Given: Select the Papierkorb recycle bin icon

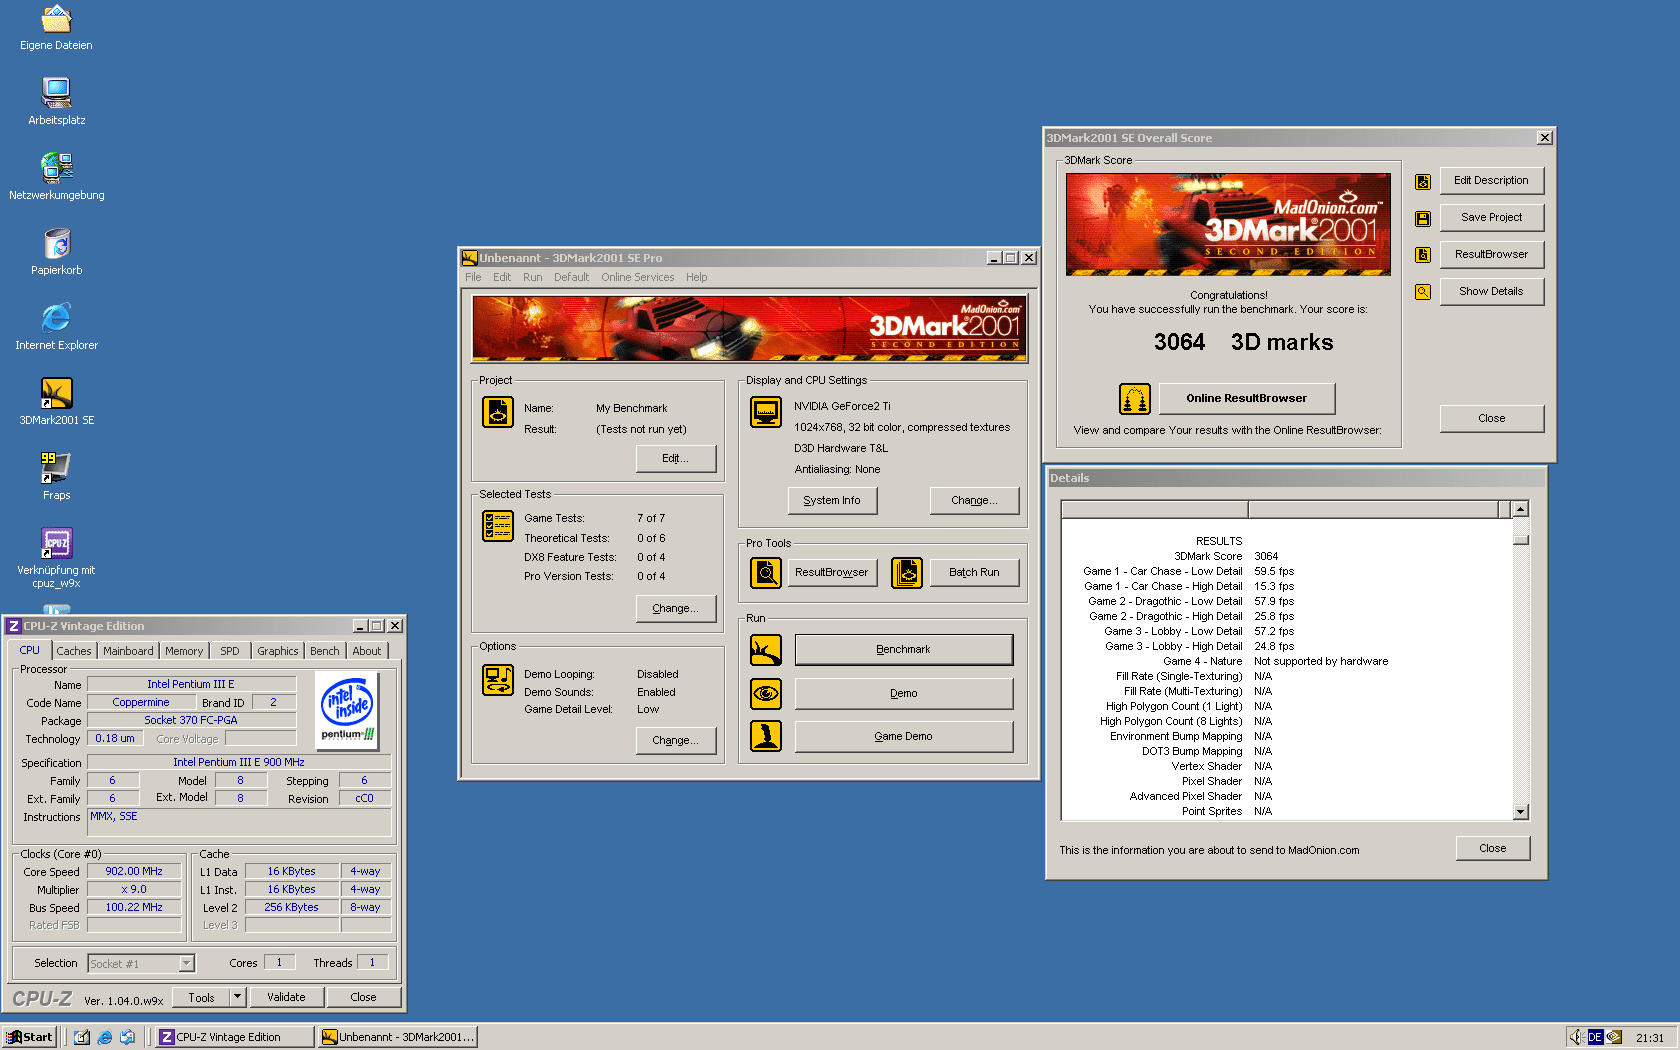Looking at the screenshot, I should coord(56,243).
